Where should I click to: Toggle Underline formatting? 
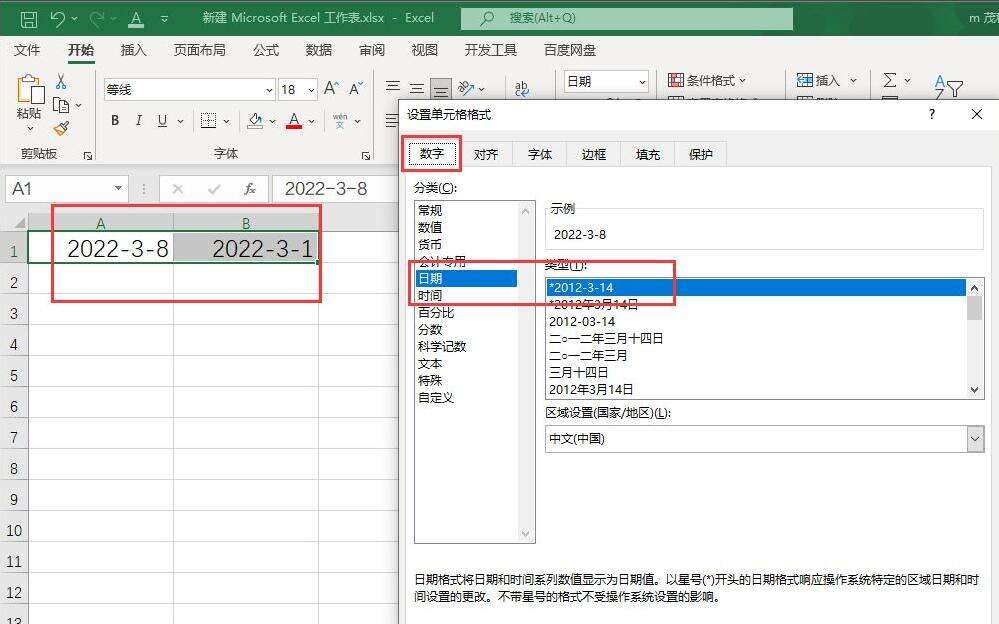[x=163, y=121]
